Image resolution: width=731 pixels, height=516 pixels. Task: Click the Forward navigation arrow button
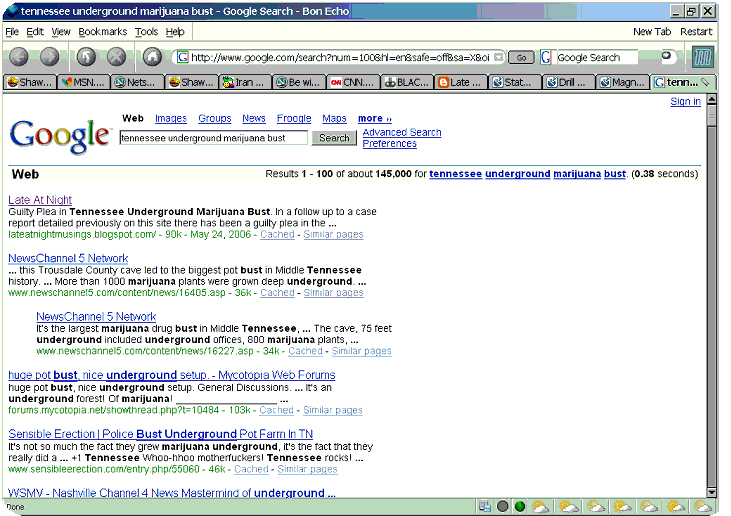tap(49, 57)
